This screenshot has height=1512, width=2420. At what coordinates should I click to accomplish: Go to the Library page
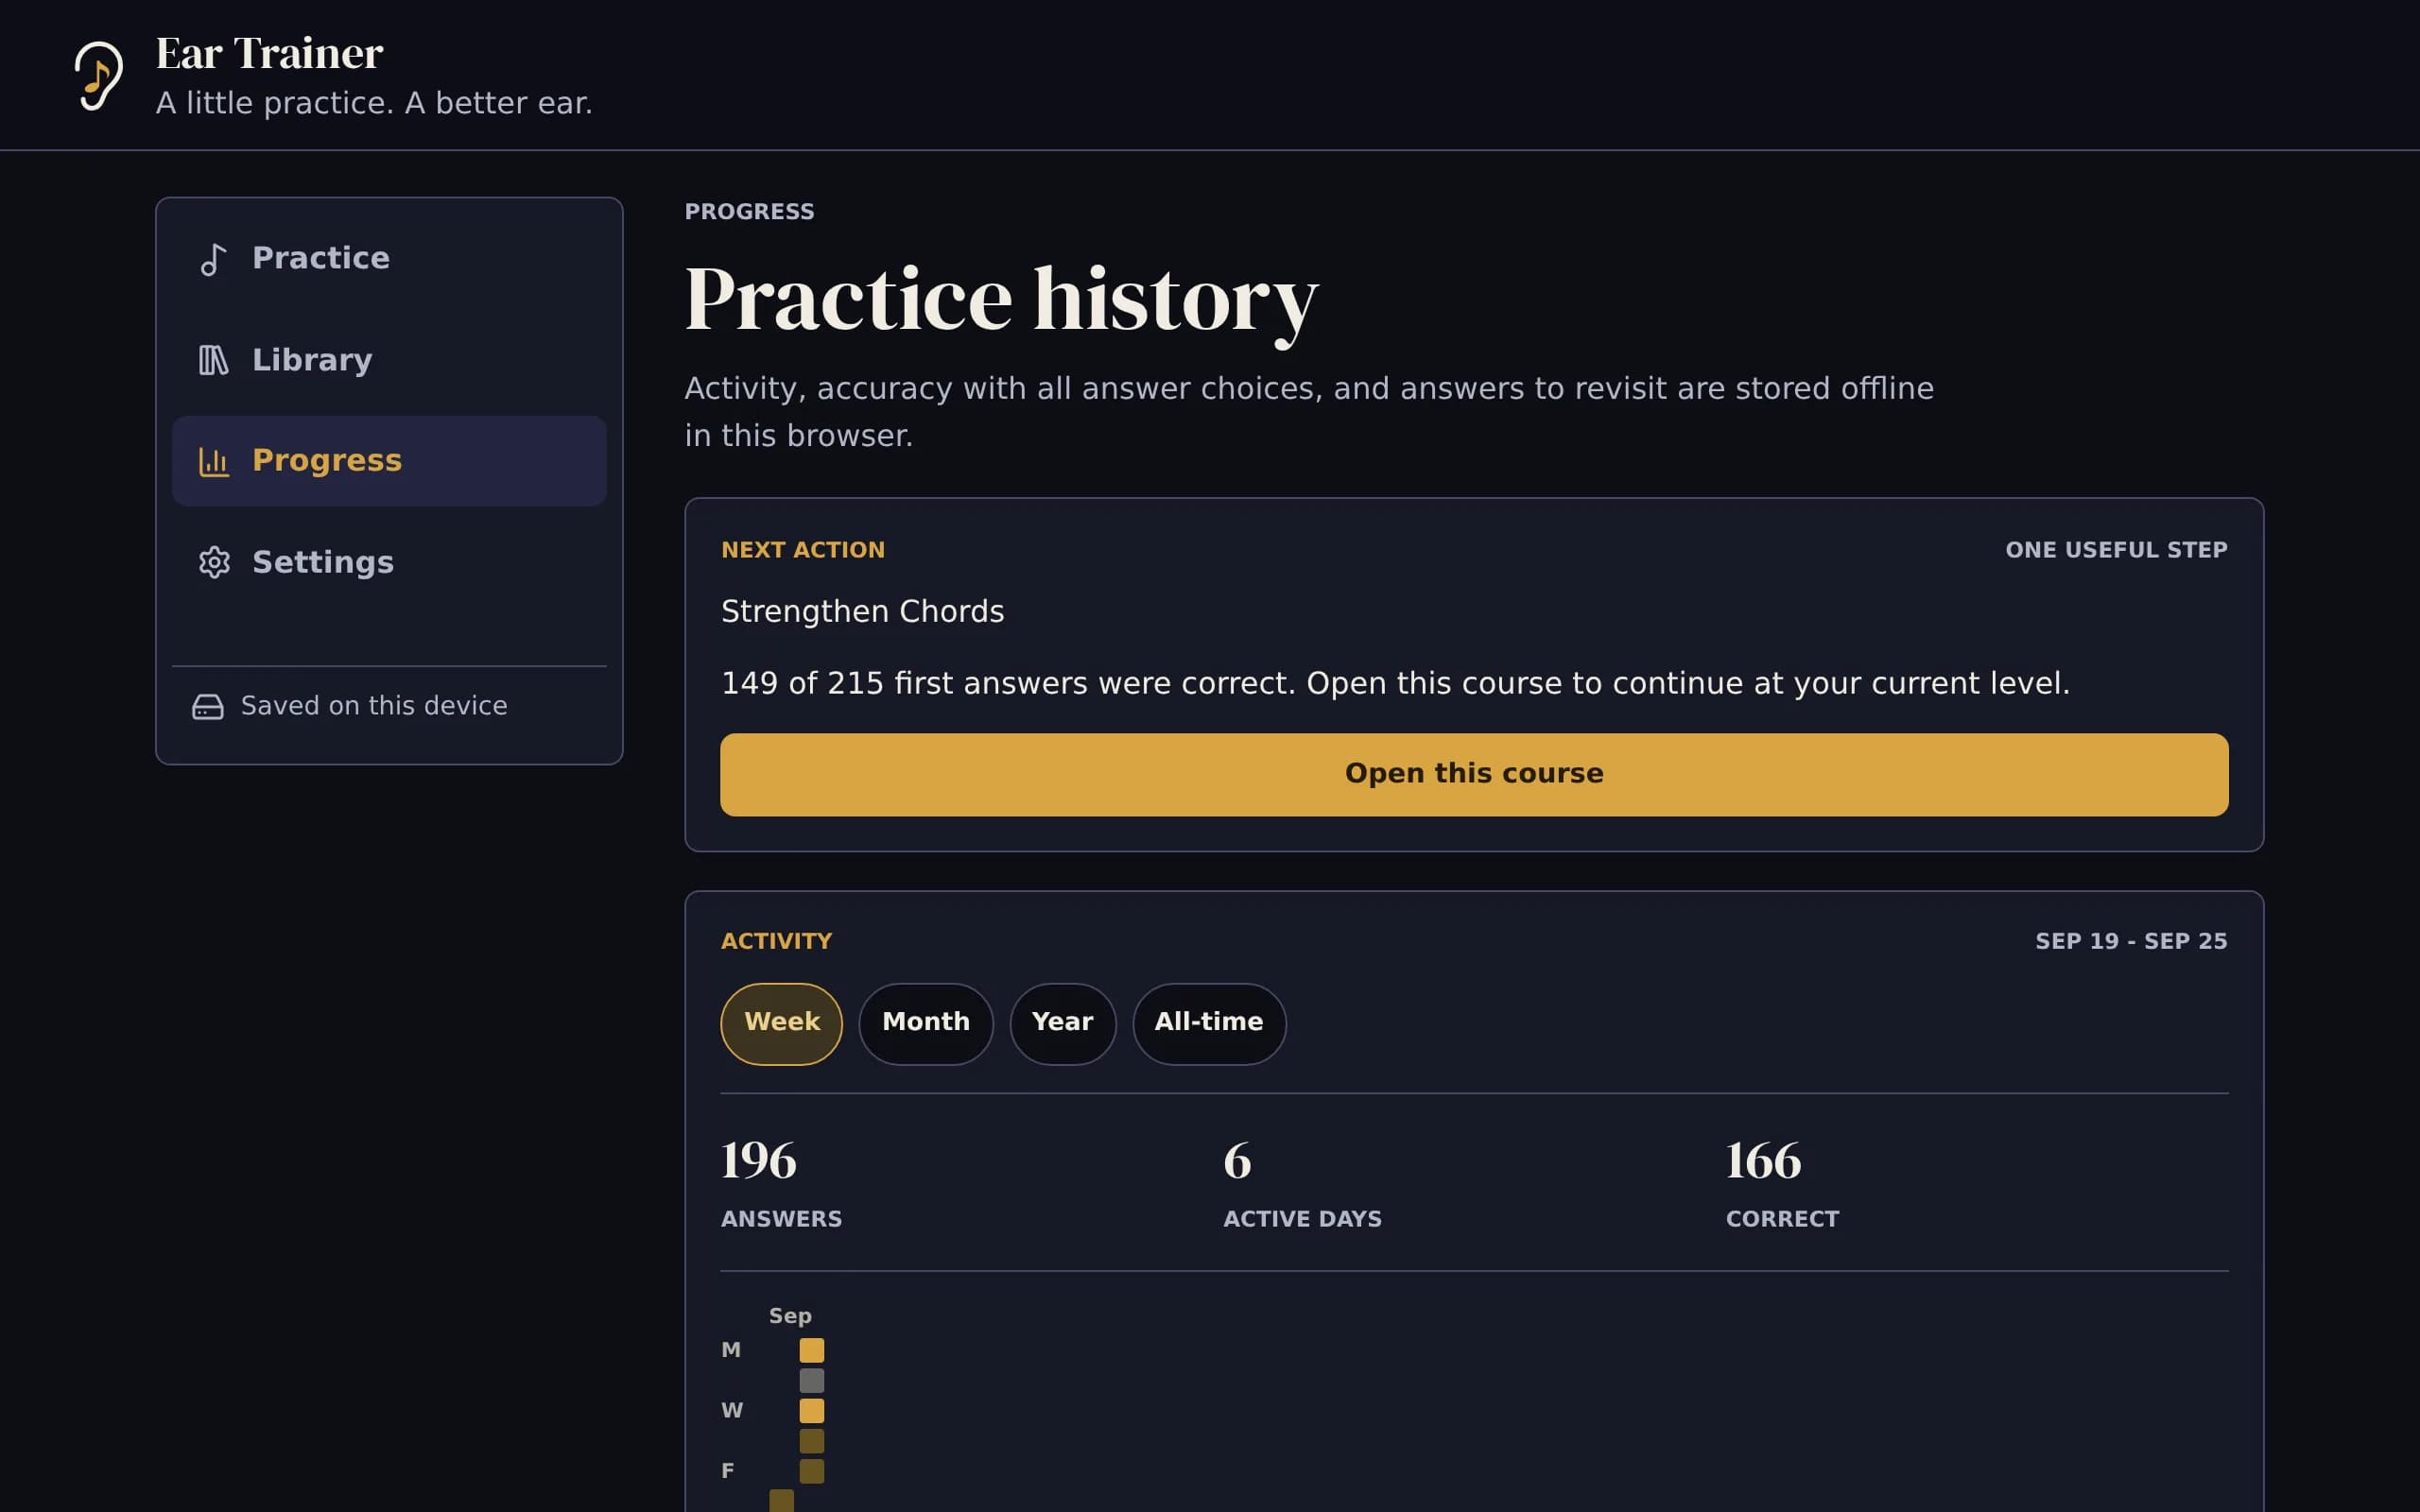[389, 360]
